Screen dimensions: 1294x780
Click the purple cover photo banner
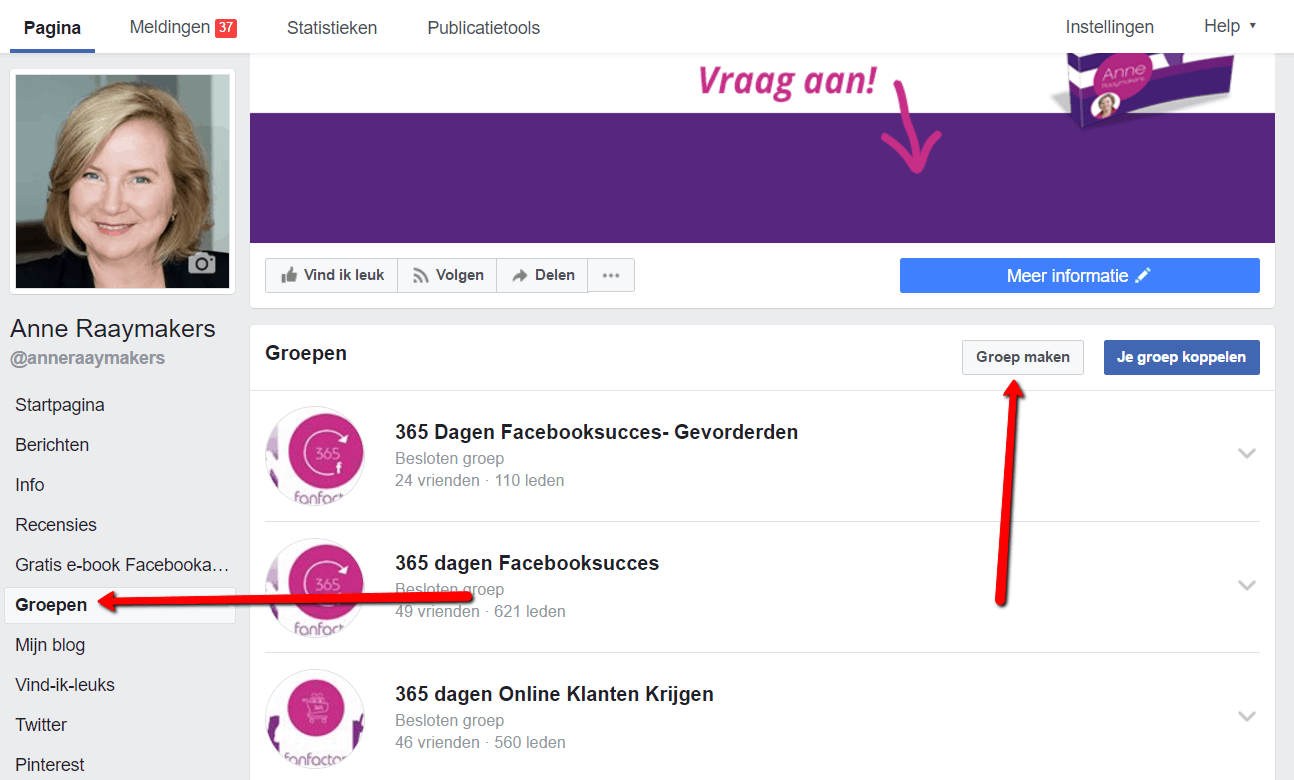(762, 150)
